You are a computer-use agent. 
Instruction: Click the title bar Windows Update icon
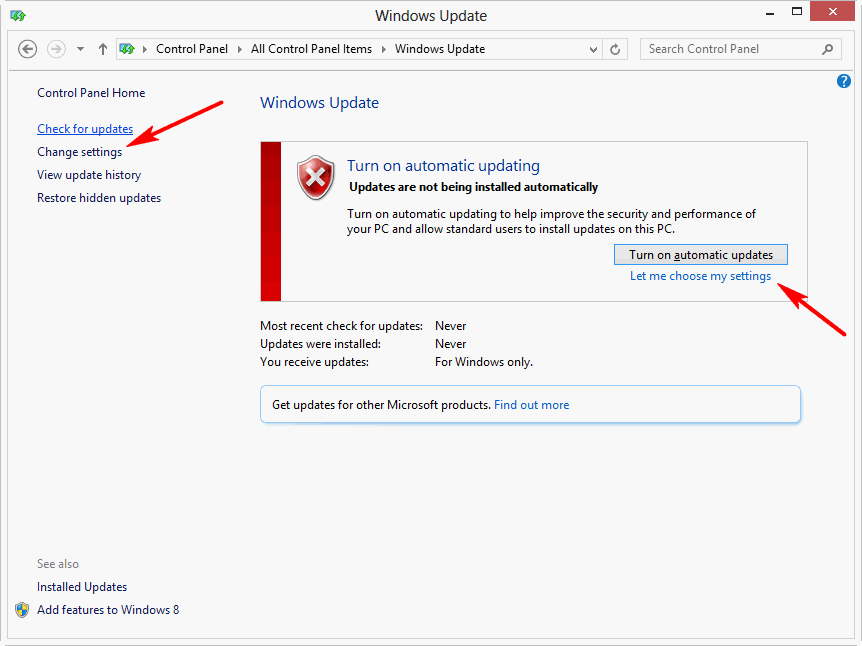tap(18, 16)
